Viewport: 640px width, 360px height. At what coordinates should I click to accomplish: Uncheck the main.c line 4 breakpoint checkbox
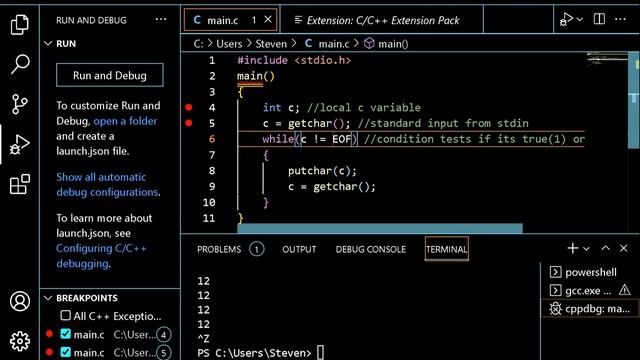[65, 334]
